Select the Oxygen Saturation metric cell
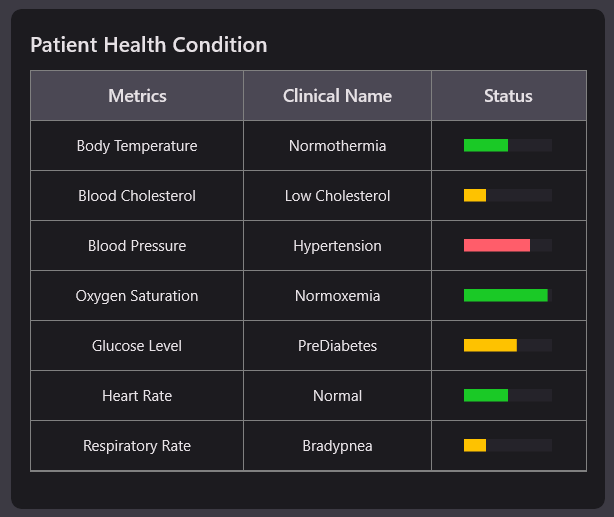 coord(137,296)
